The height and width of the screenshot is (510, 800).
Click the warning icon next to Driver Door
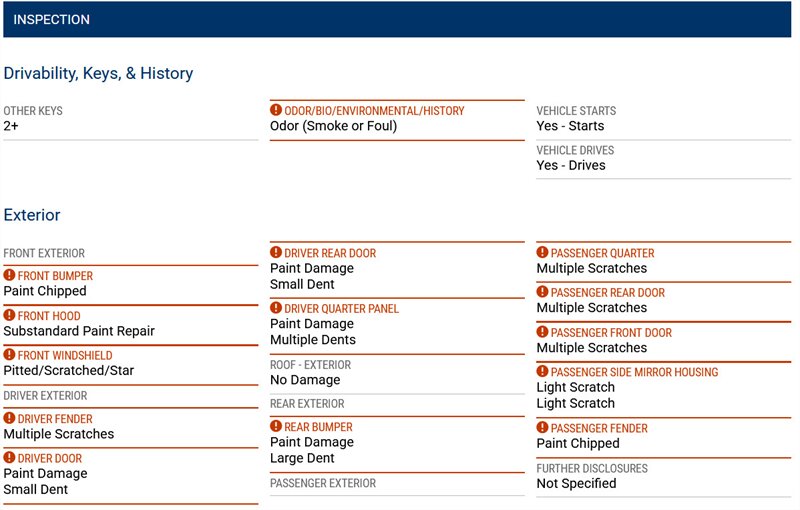click(10, 458)
